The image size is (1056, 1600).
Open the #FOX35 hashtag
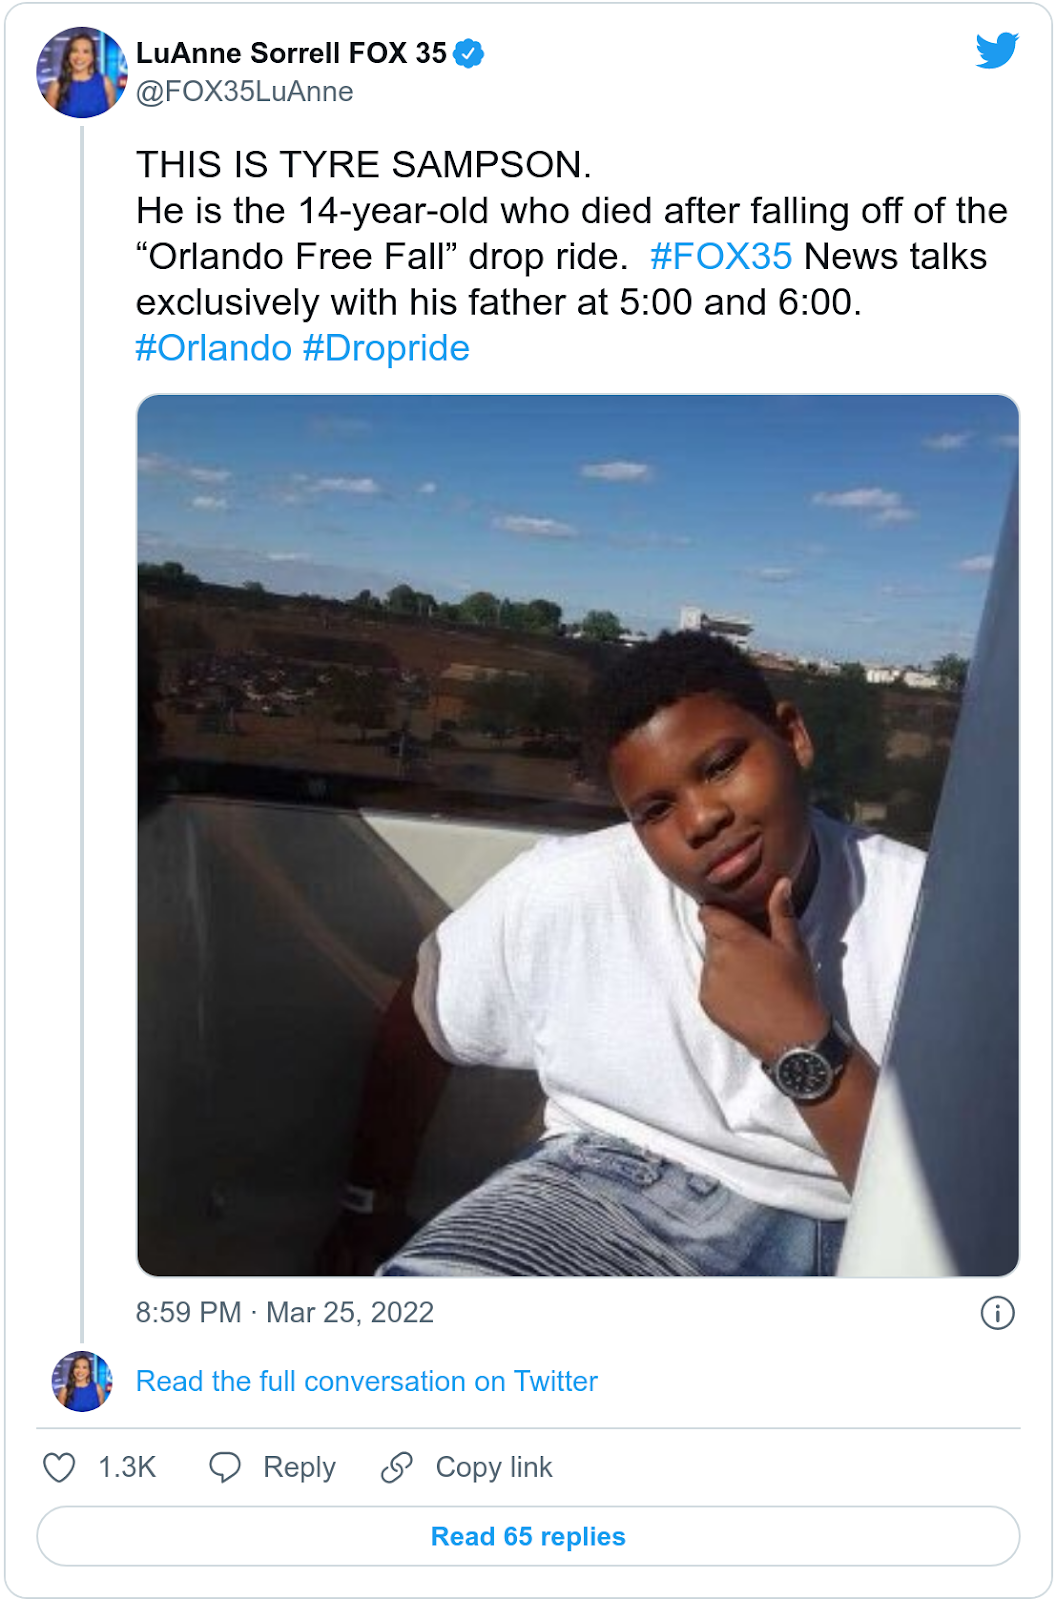pos(721,257)
